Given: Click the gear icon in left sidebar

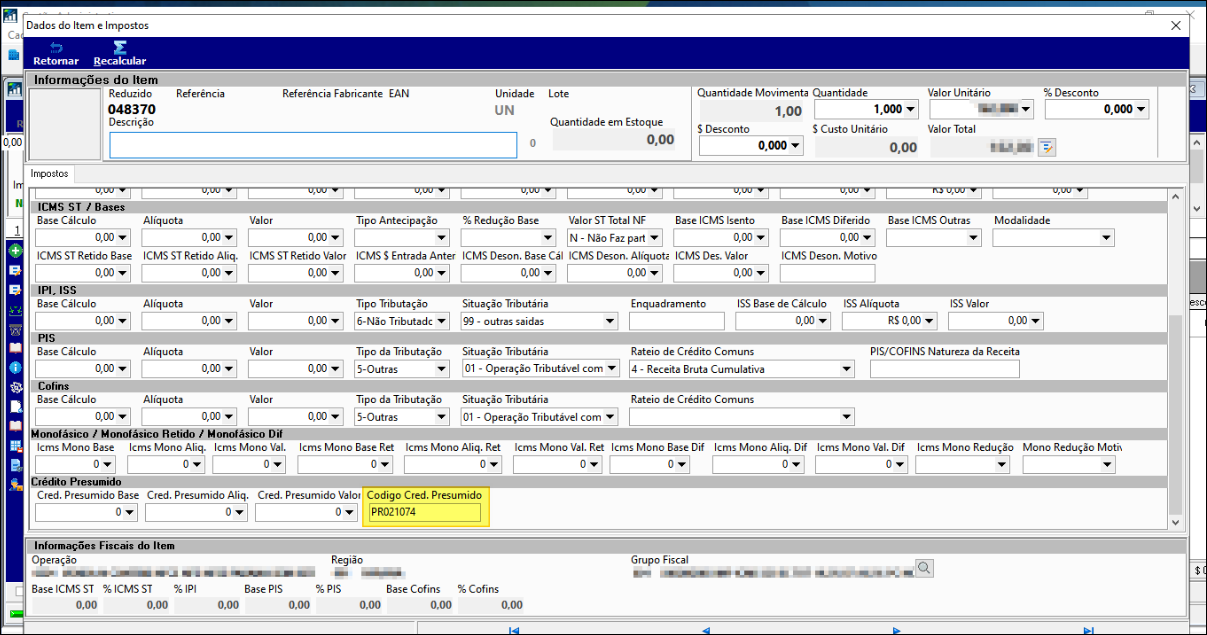Looking at the screenshot, I should [15, 387].
